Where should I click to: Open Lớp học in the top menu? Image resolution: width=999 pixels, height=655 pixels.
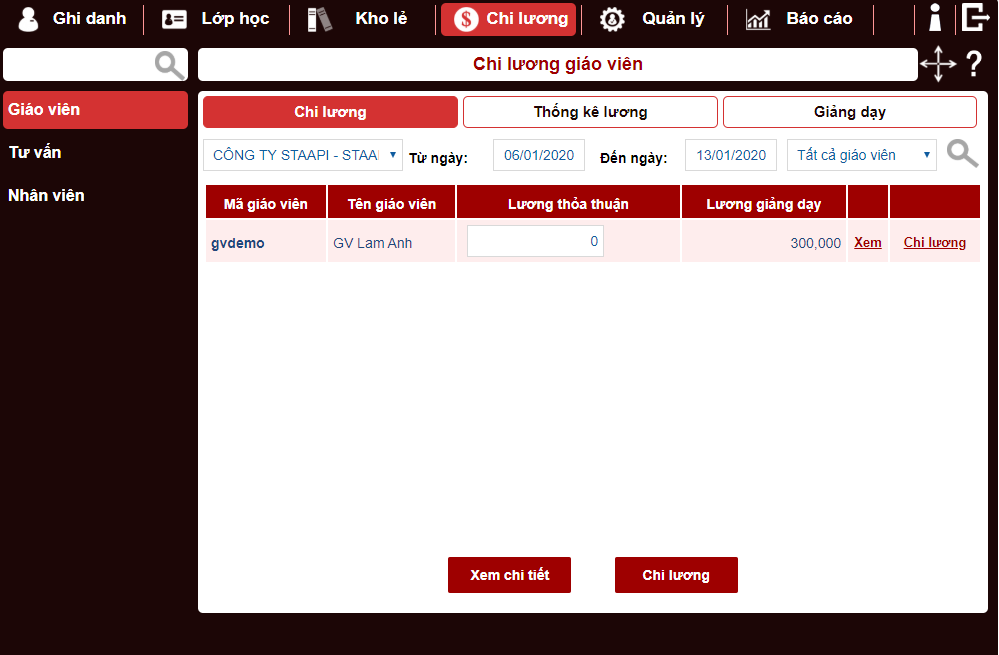click(x=216, y=19)
